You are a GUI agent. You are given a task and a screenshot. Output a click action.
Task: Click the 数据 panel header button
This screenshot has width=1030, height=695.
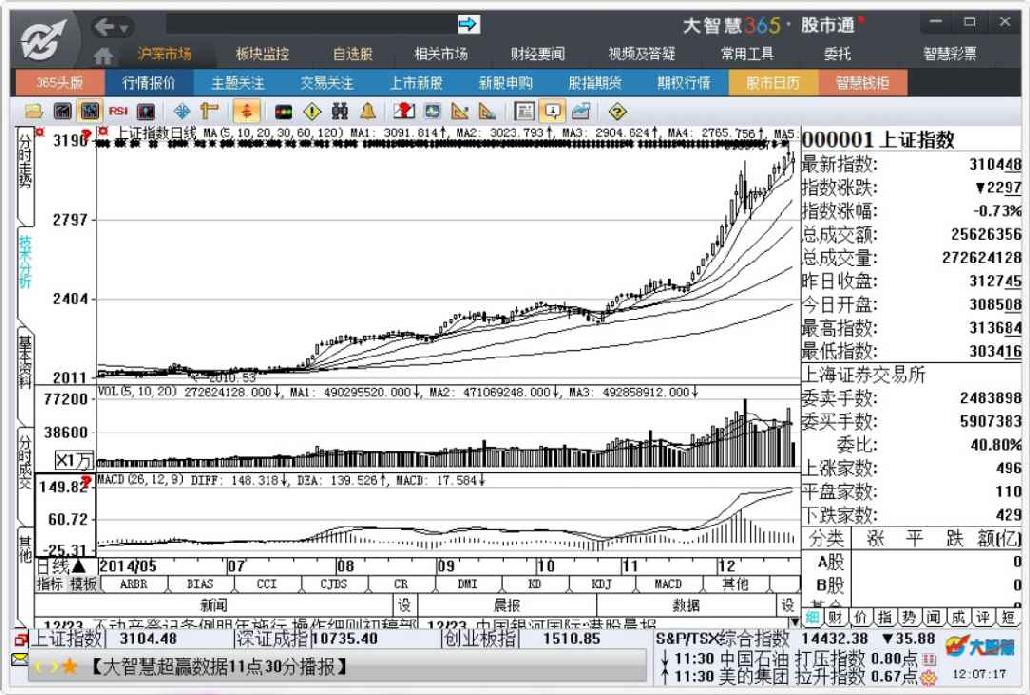686,605
